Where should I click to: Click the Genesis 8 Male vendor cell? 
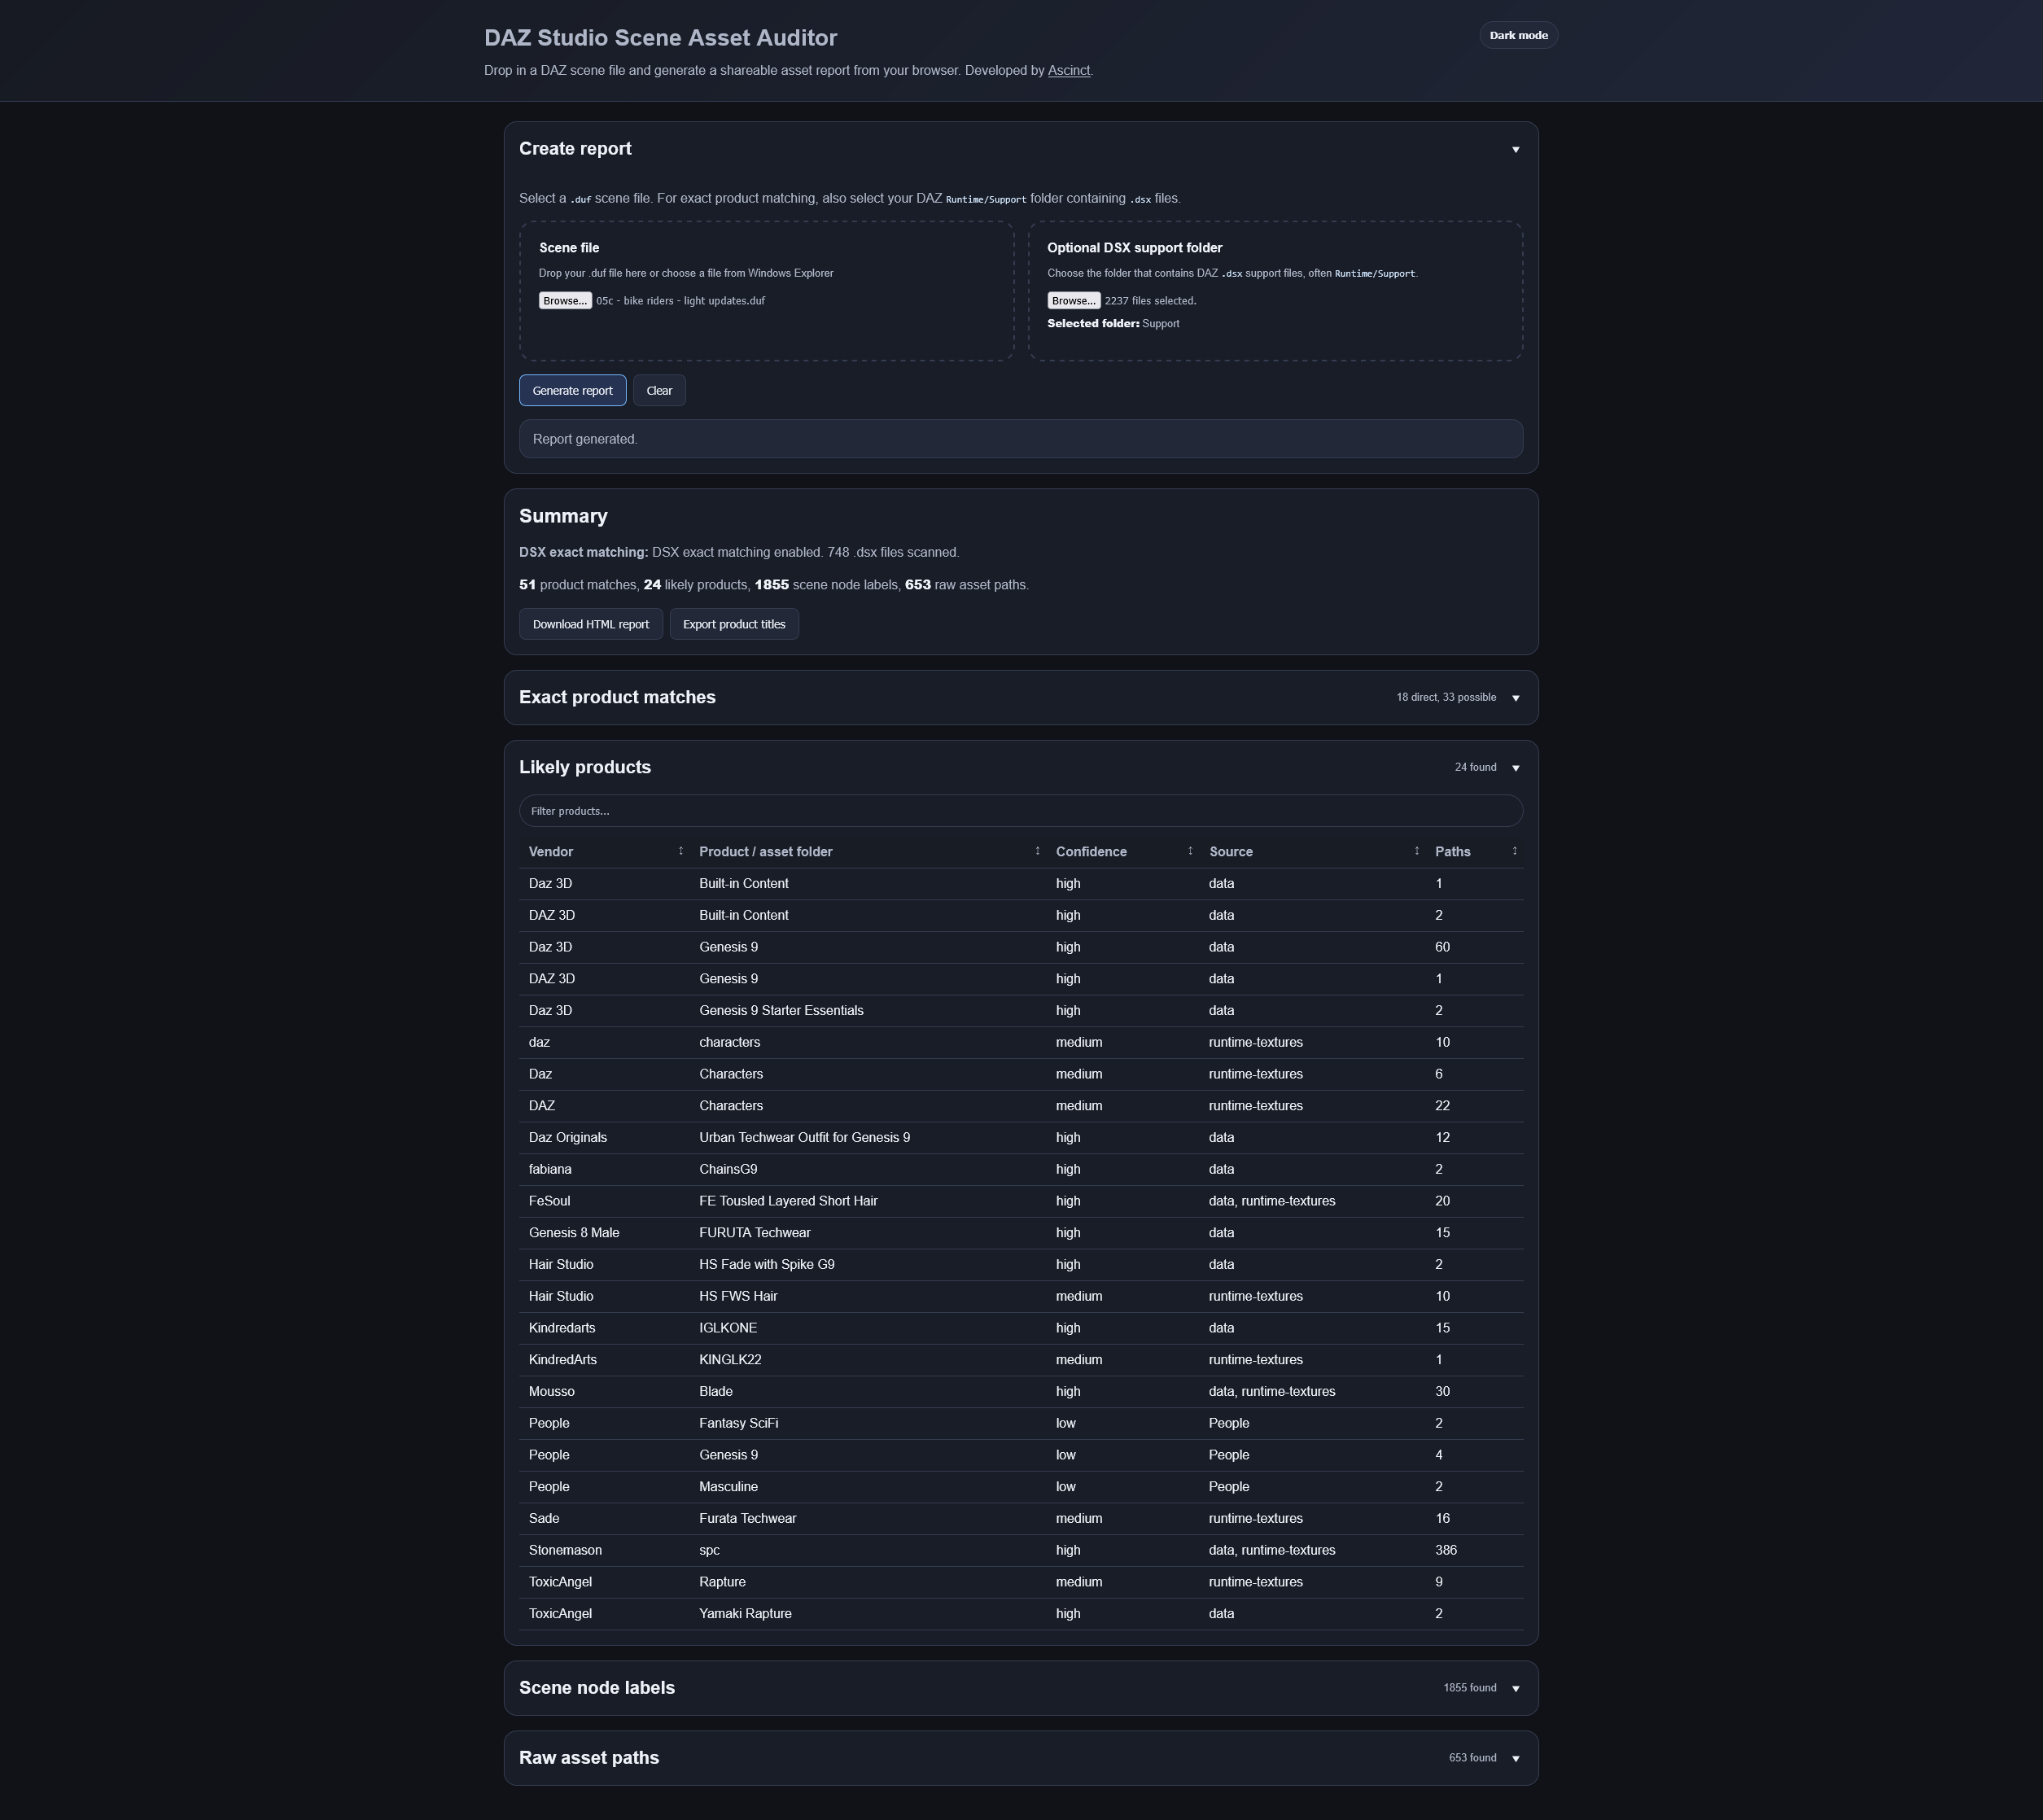[574, 1233]
